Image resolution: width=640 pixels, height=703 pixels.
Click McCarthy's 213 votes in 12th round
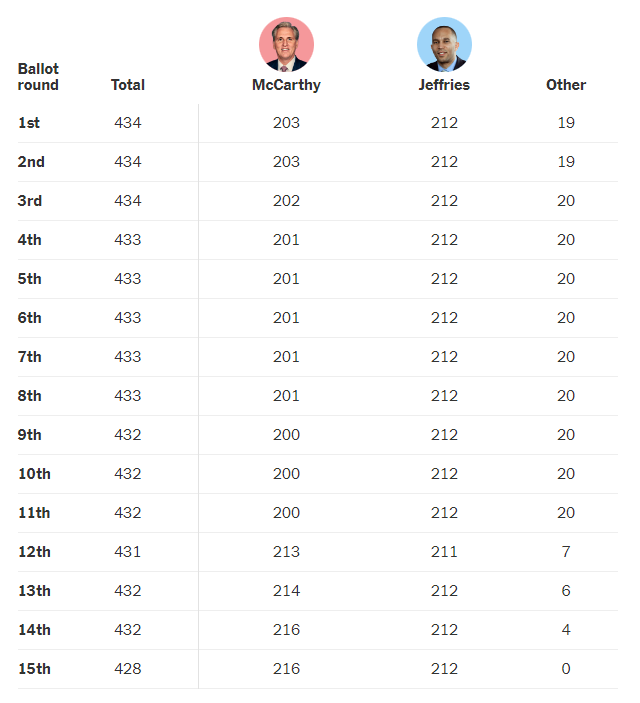tap(286, 552)
